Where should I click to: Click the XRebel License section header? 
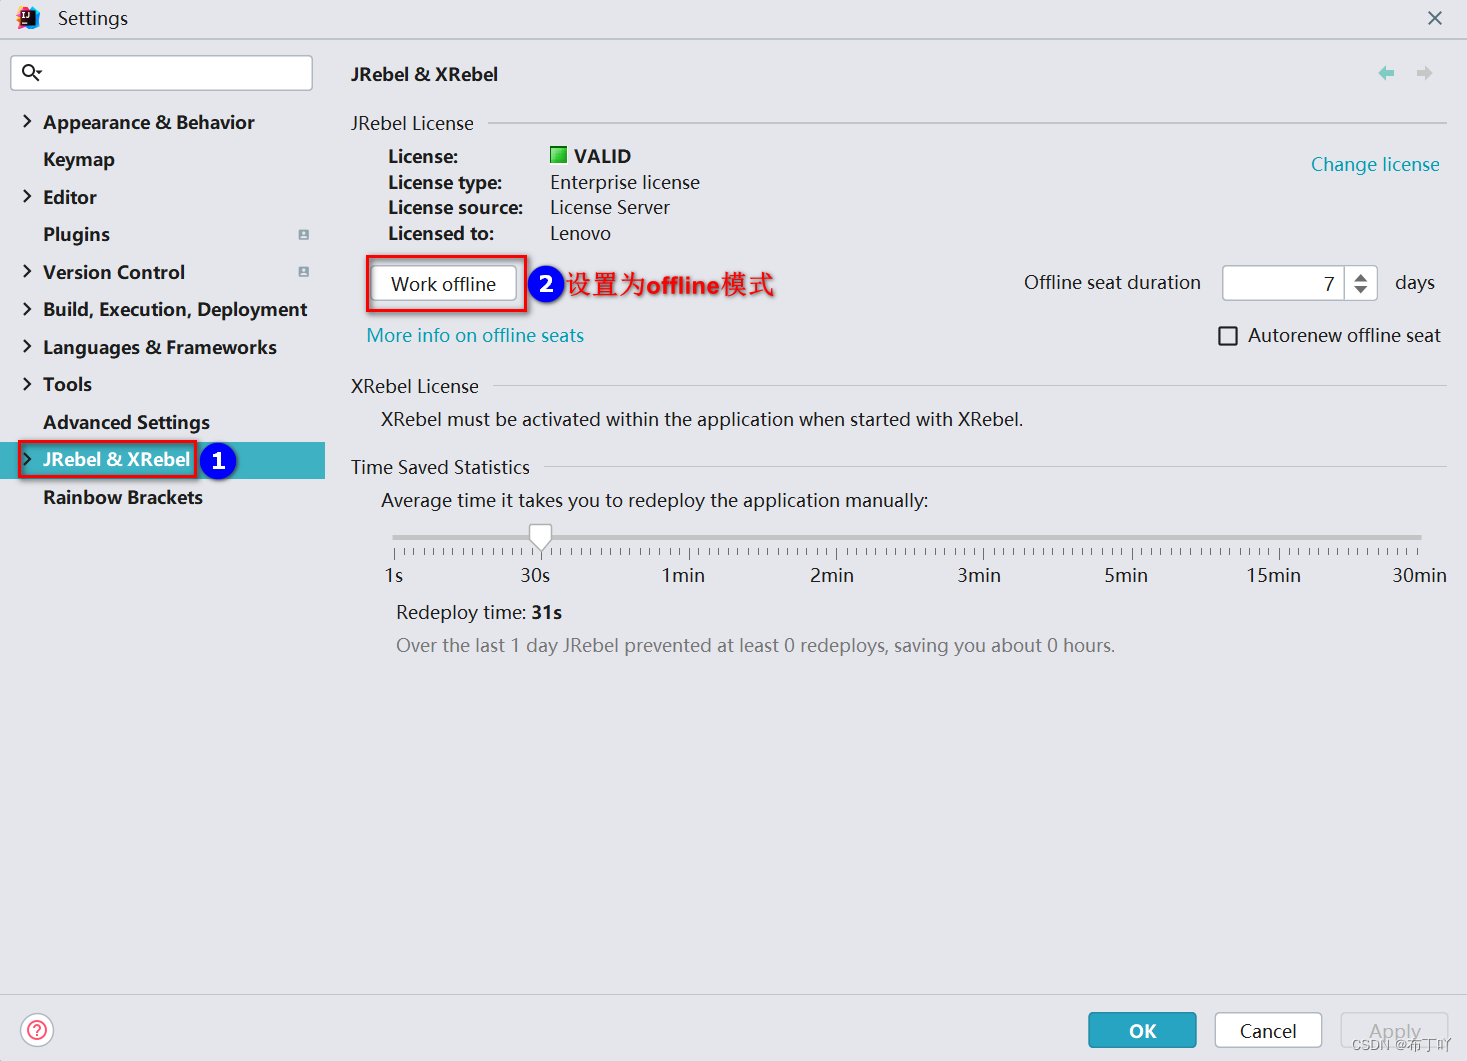(x=414, y=386)
